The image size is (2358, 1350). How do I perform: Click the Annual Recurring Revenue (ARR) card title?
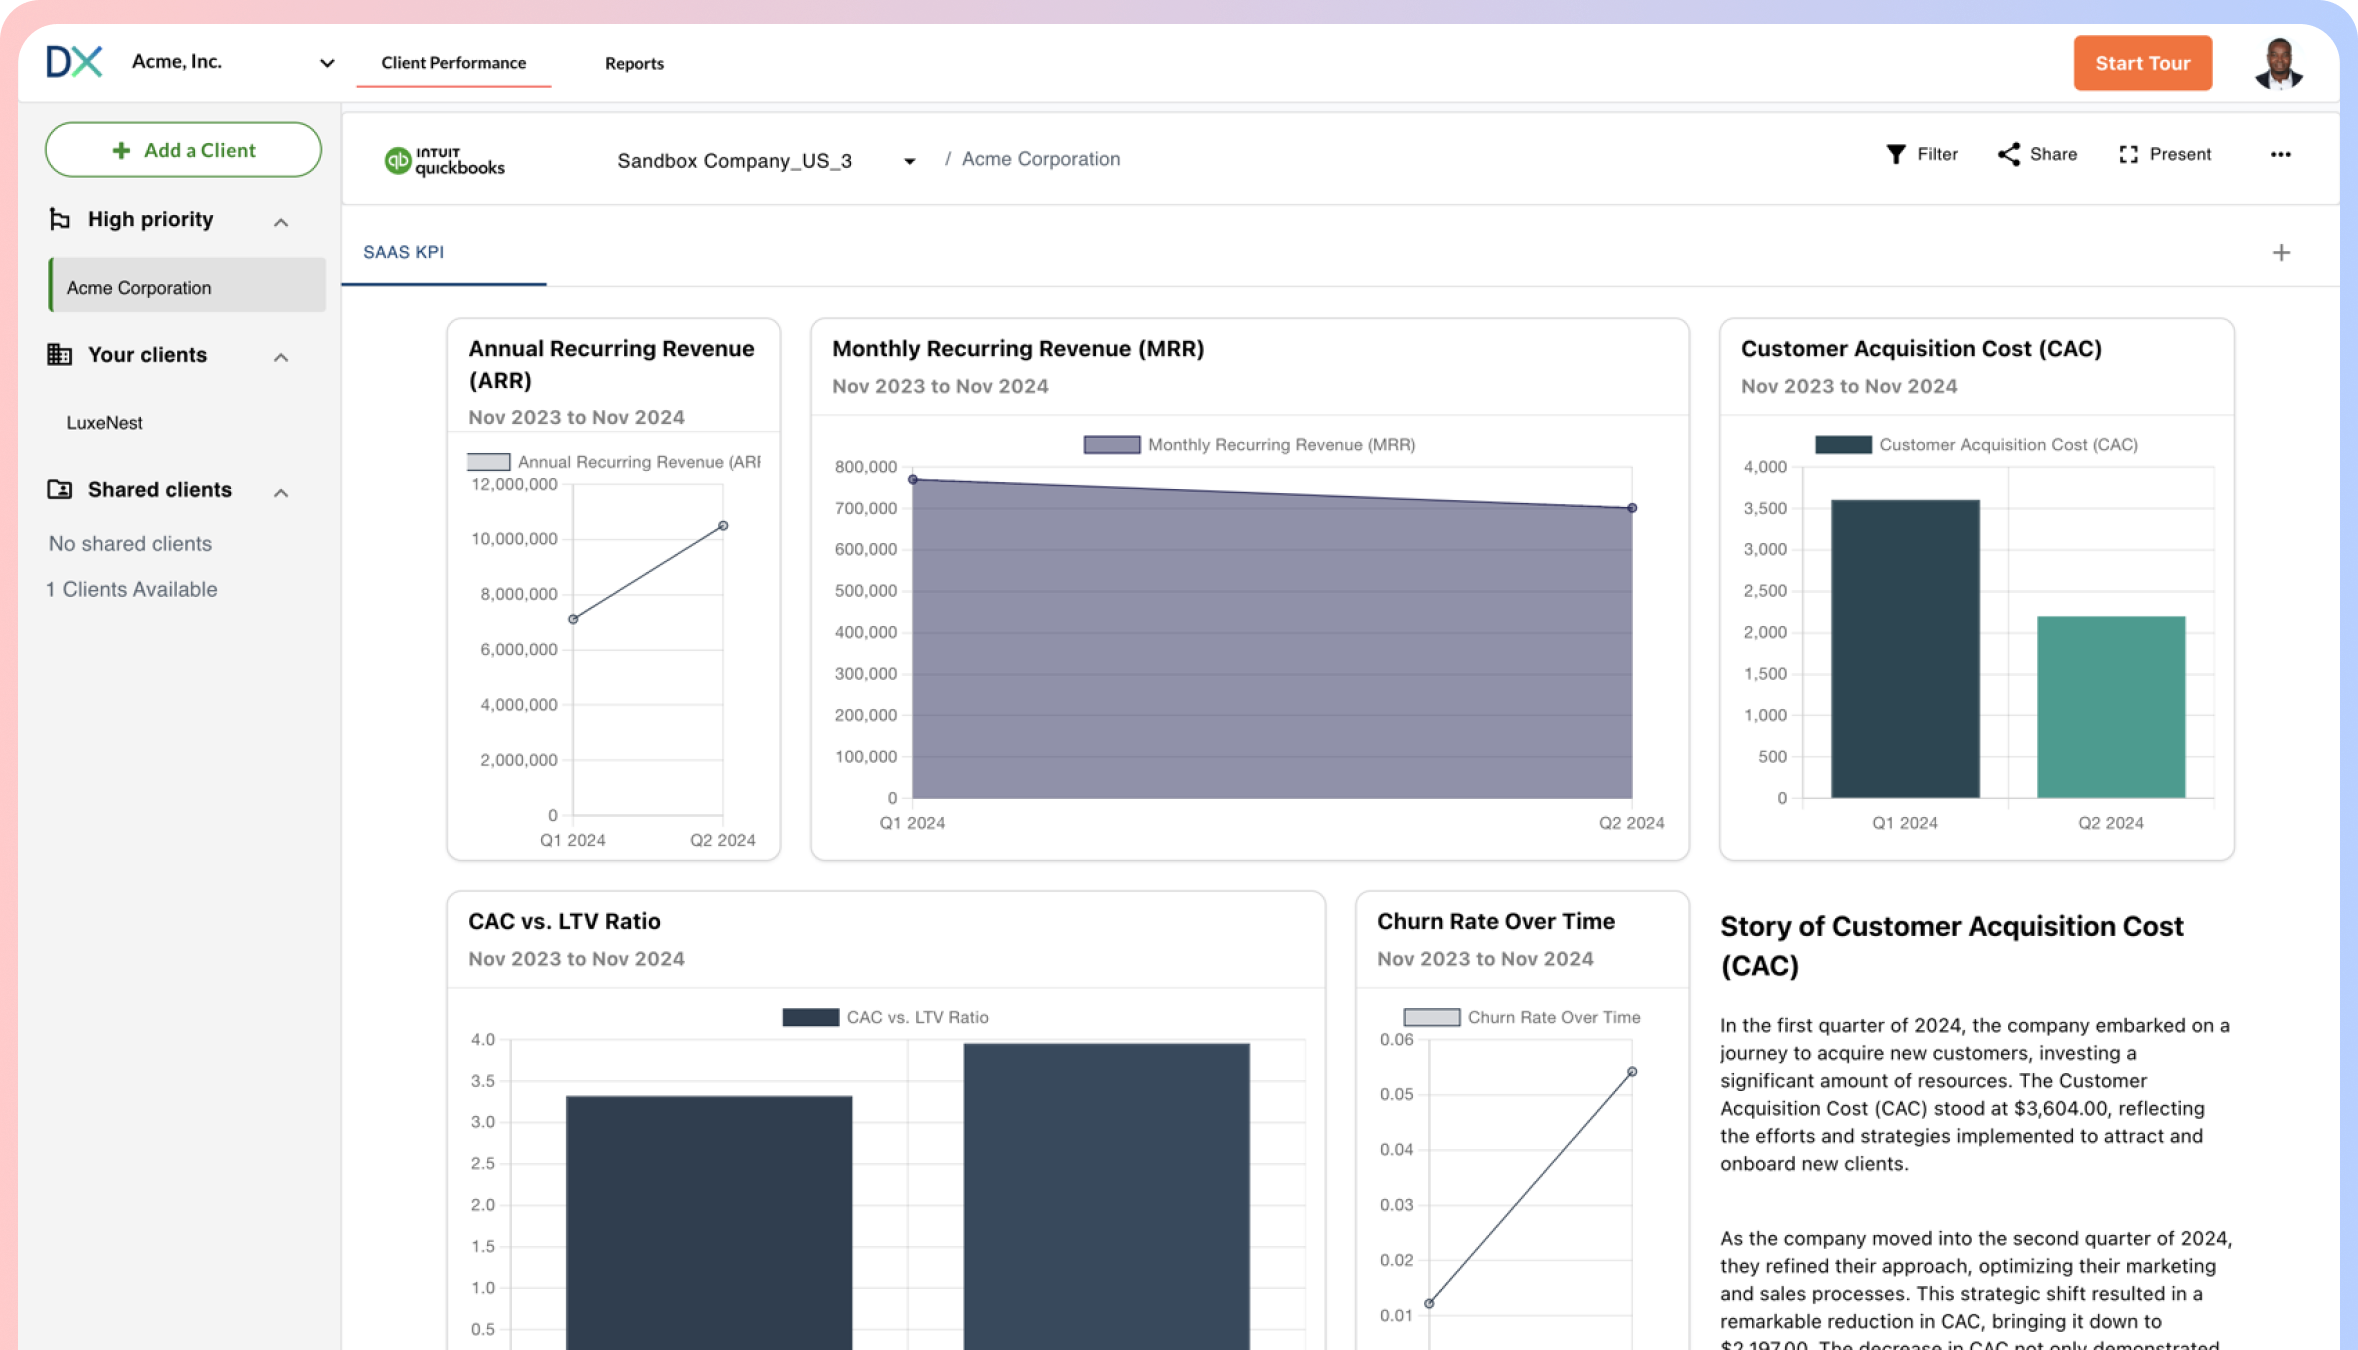point(611,364)
